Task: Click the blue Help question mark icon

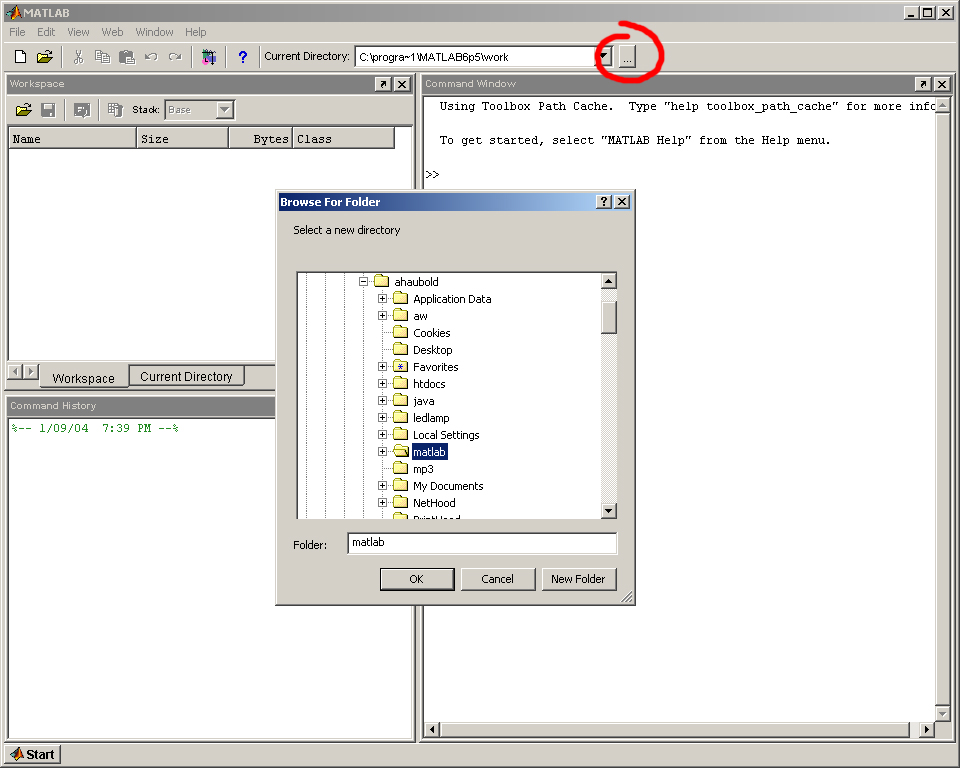Action: click(x=242, y=57)
